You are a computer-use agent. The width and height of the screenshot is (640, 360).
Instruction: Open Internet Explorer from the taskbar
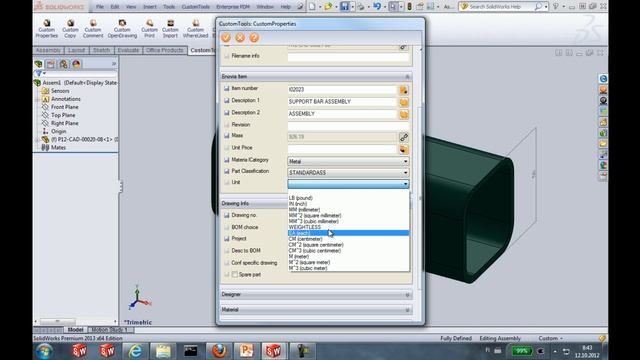tap(135, 351)
